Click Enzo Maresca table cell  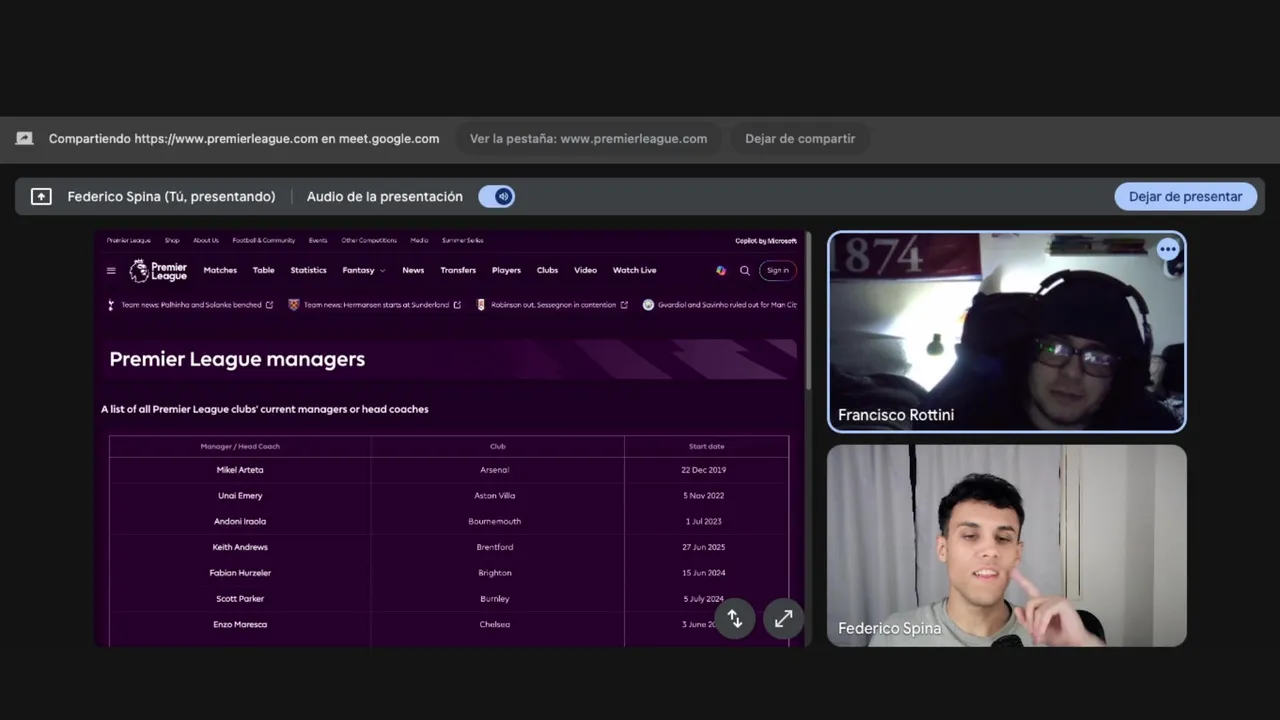[x=240, y=625]
